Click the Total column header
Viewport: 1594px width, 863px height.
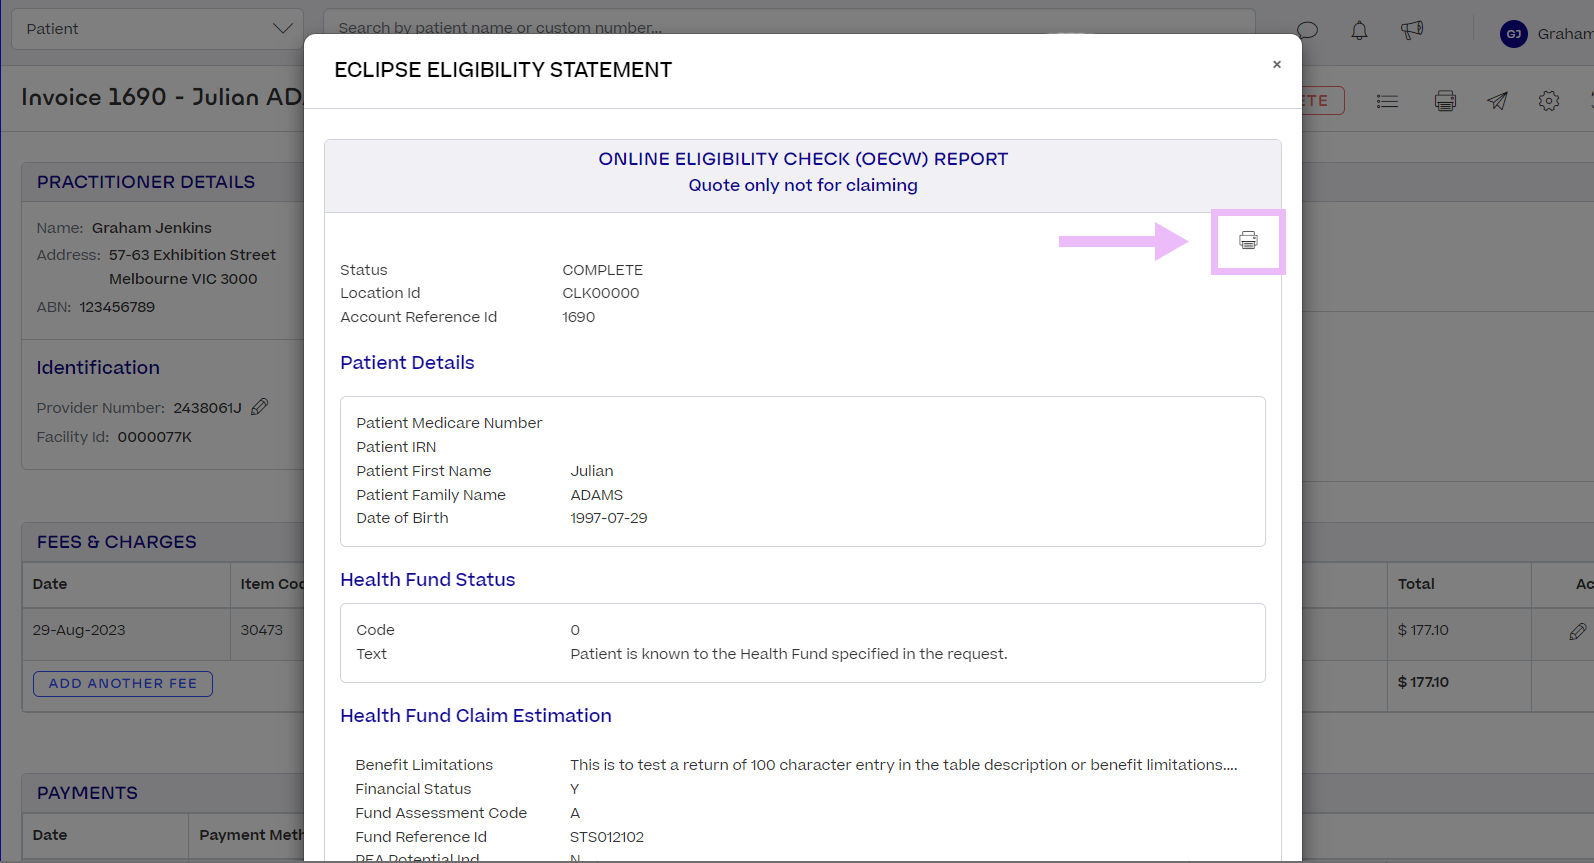pyautogui.click(x=1416, y=584)
